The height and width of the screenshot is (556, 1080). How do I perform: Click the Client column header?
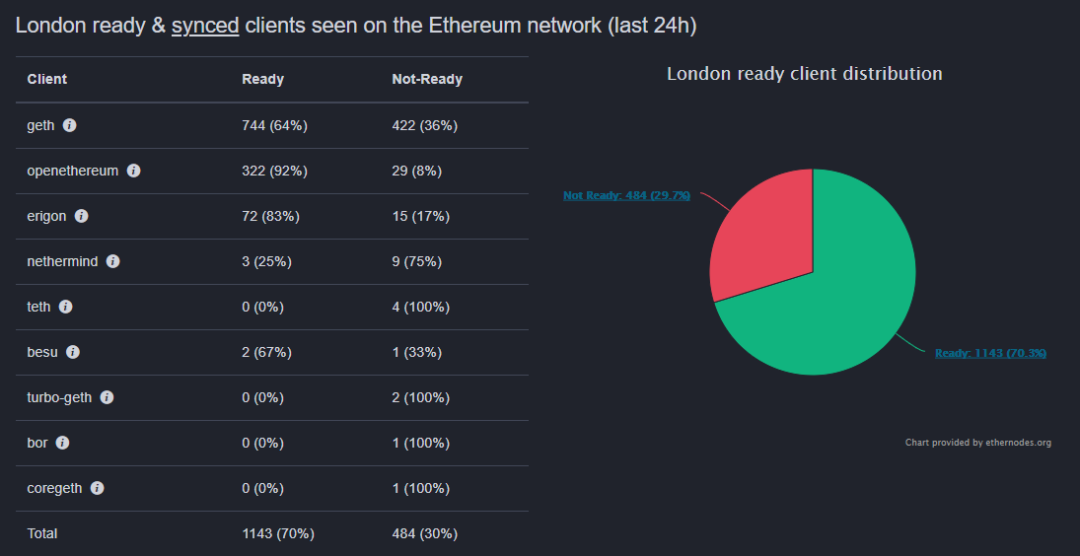(47, 79)
